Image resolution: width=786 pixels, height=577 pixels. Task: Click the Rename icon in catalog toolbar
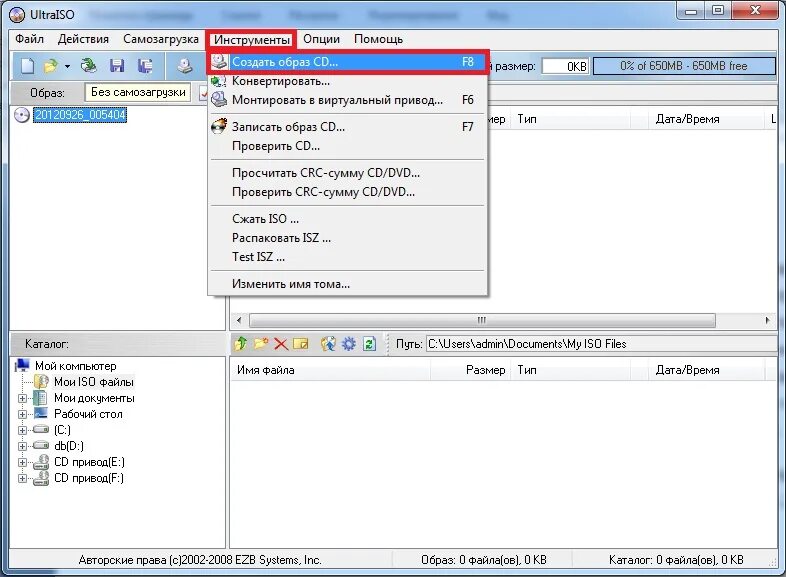coord(301,344)
